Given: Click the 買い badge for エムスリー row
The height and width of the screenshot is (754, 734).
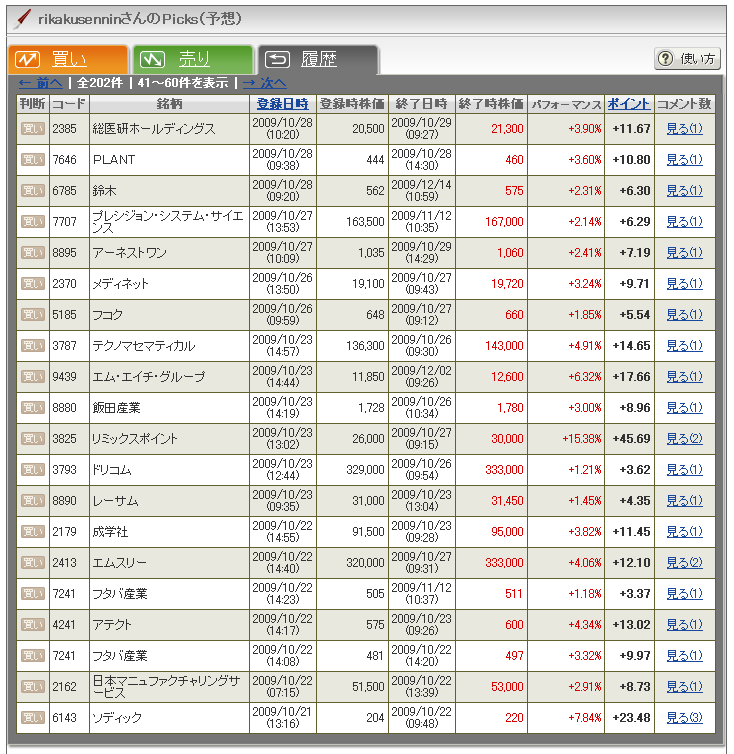Looking at the screenshot, I should [x=33, y=563].
